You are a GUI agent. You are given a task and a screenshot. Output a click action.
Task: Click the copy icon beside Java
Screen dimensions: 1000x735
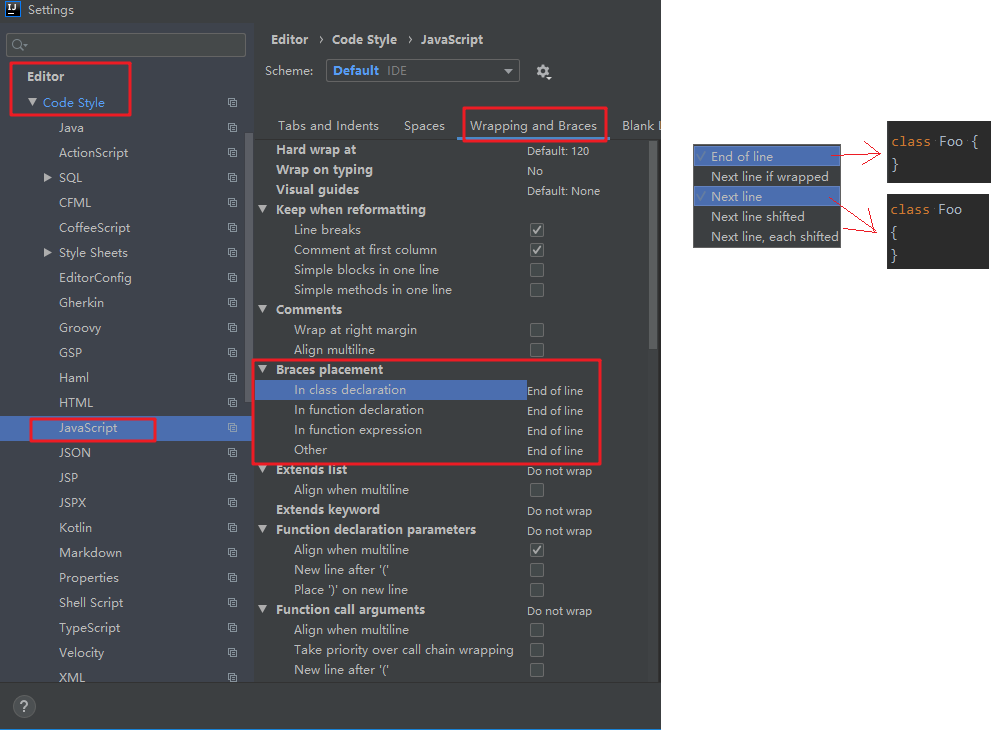[x=233, y=128]
